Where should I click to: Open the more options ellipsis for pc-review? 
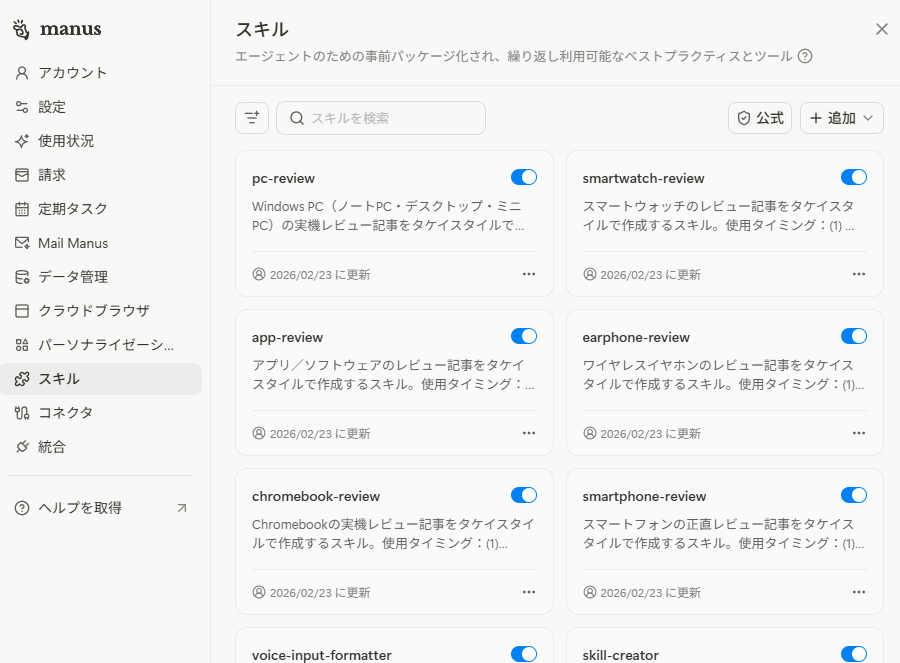click(x=529, y=274)
